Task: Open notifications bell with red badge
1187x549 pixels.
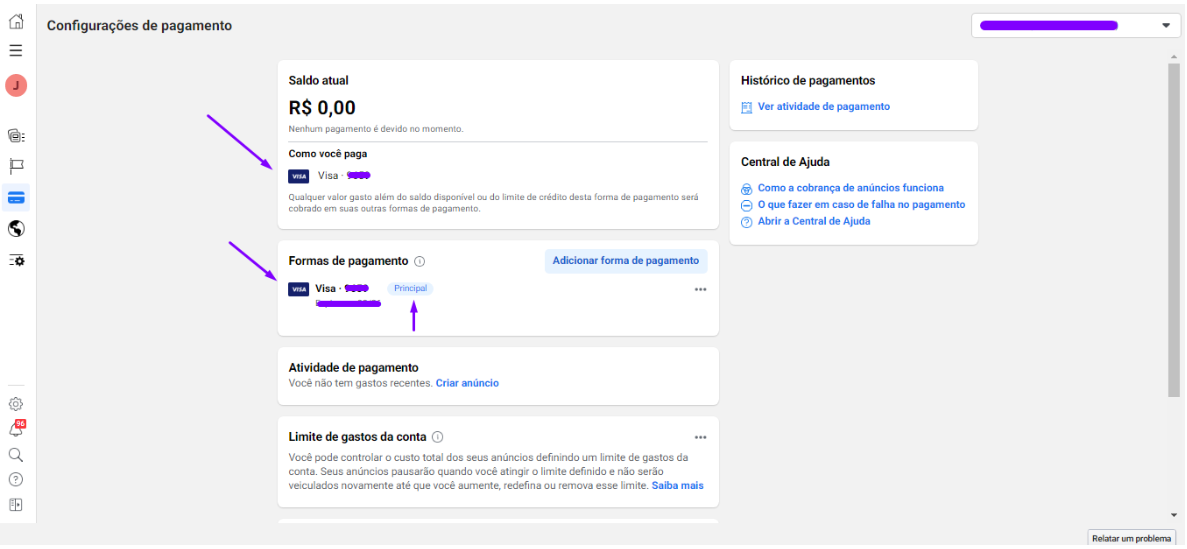Action: tap(16, 429)
